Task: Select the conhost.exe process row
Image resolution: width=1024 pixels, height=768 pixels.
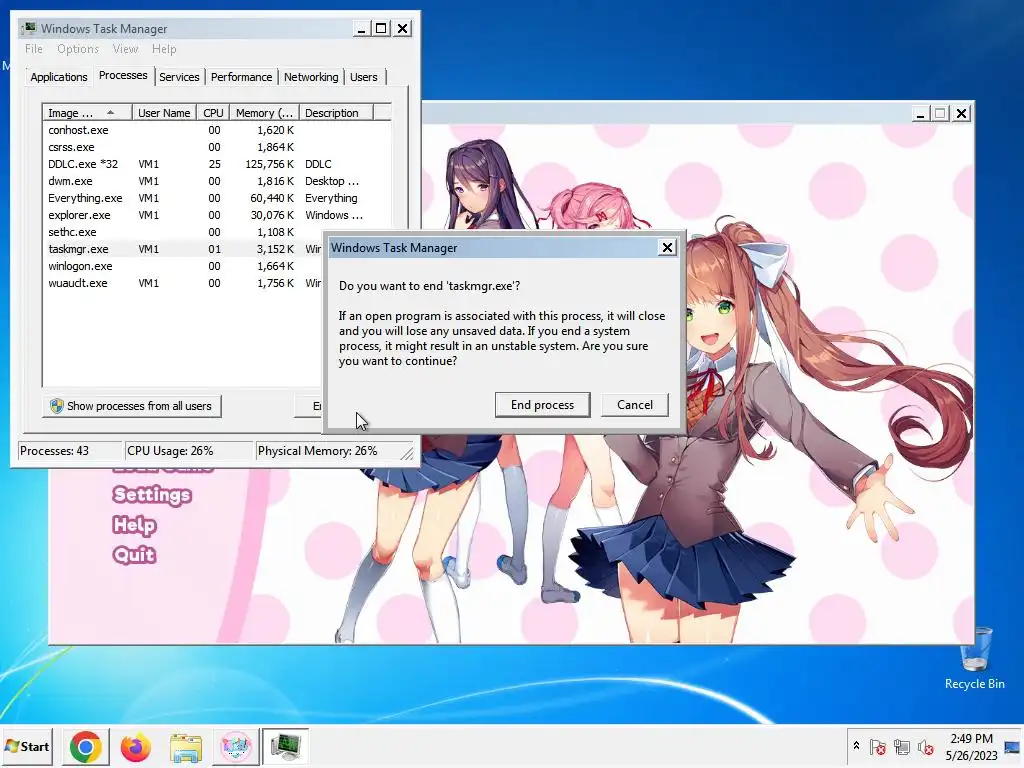Action: (x=216, y=130)
